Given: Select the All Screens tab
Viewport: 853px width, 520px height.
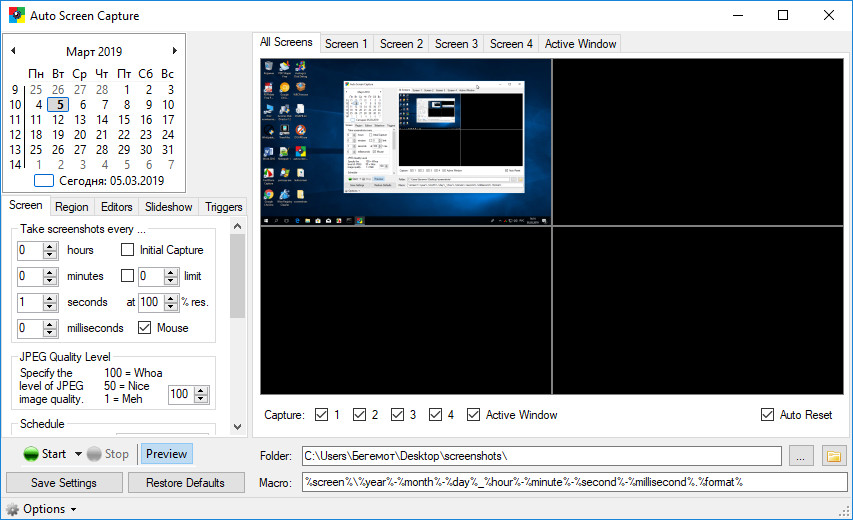Looking at the screenshot, I should 286,42.
